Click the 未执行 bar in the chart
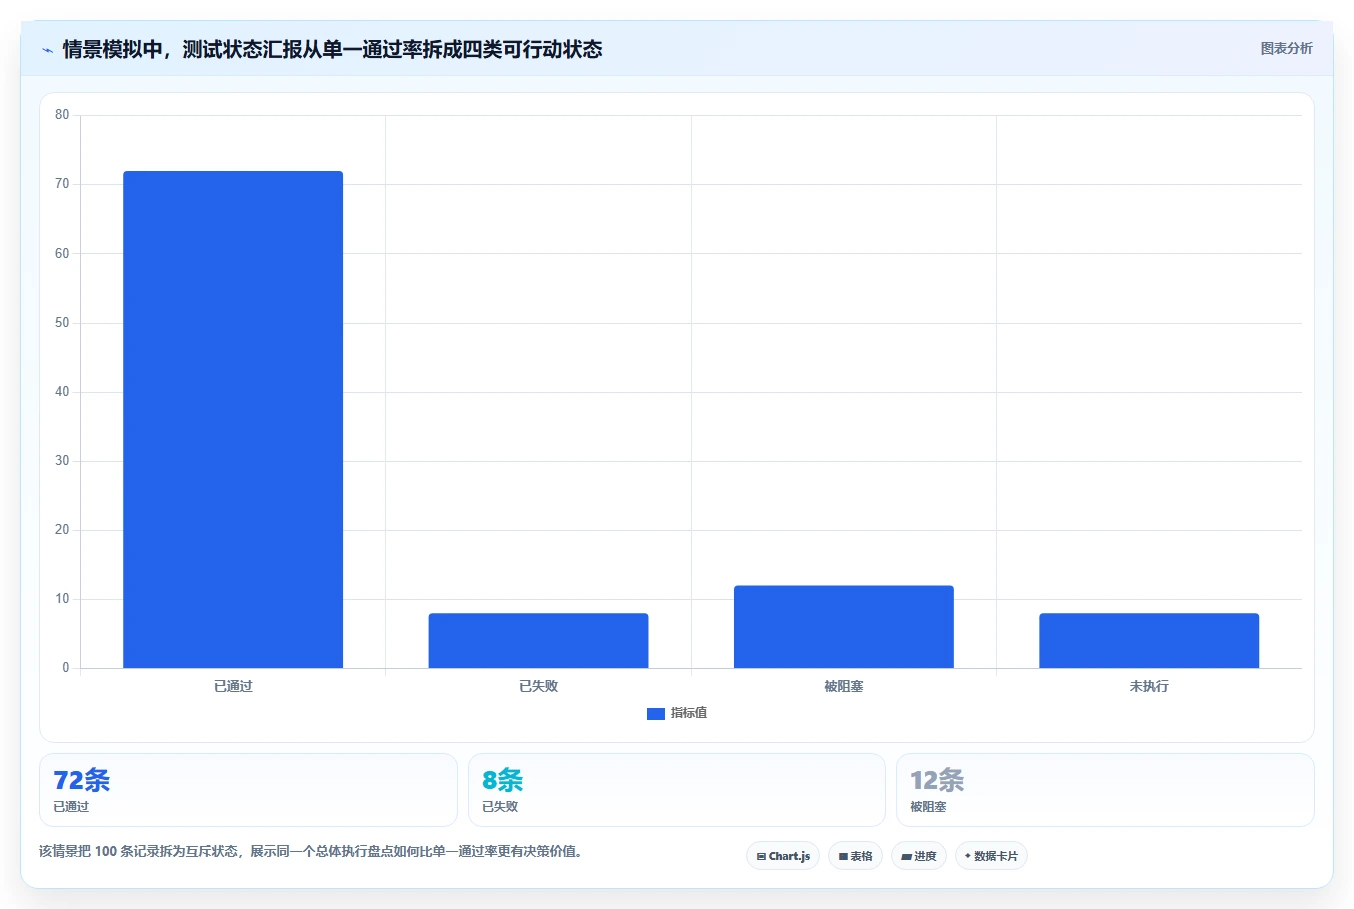The height and width of the screenshot is (909, 1354). tap(1149, 641)
